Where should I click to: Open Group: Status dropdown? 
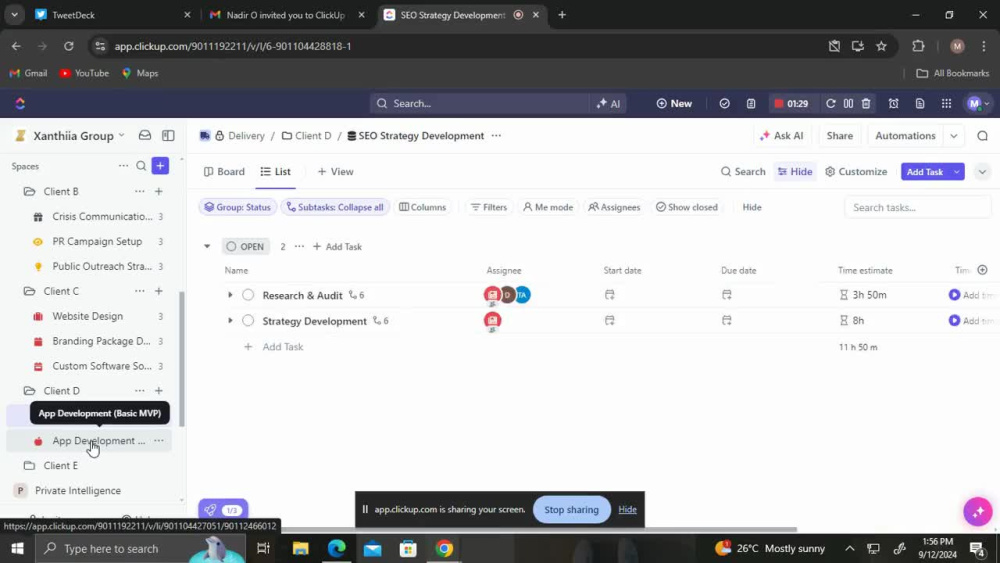click(237, 207)
